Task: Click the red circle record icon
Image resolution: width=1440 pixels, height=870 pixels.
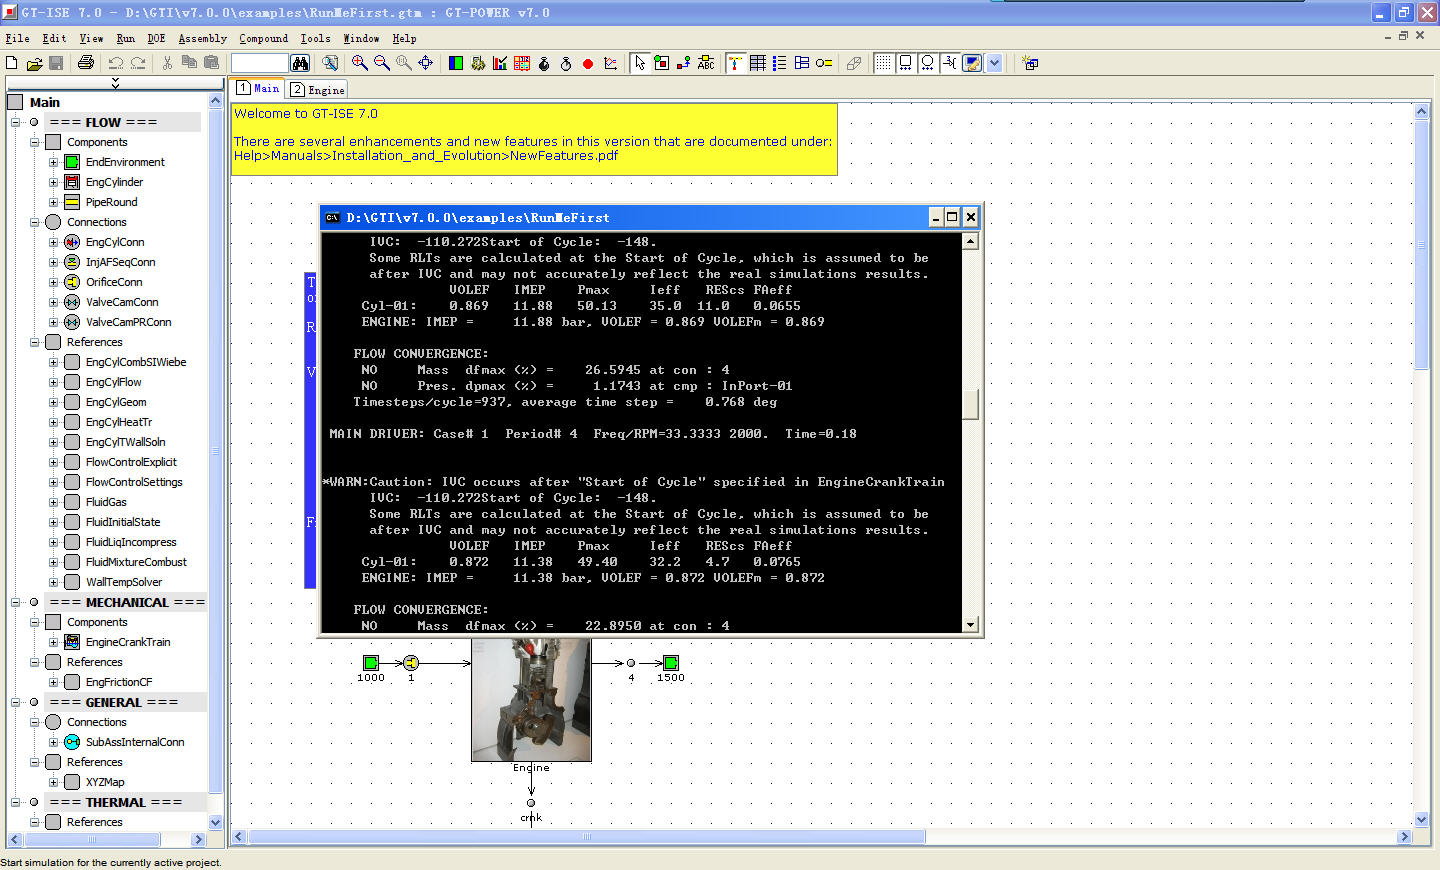Action: (588, 63)
